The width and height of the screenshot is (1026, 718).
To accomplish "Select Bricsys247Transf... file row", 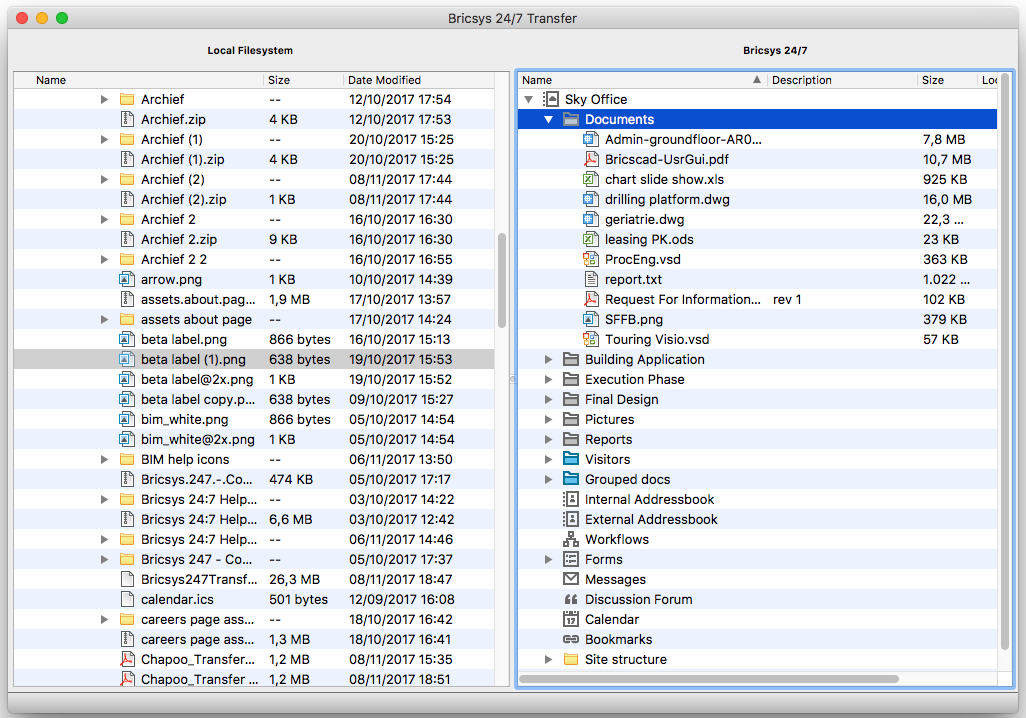I will pos(254,579).
